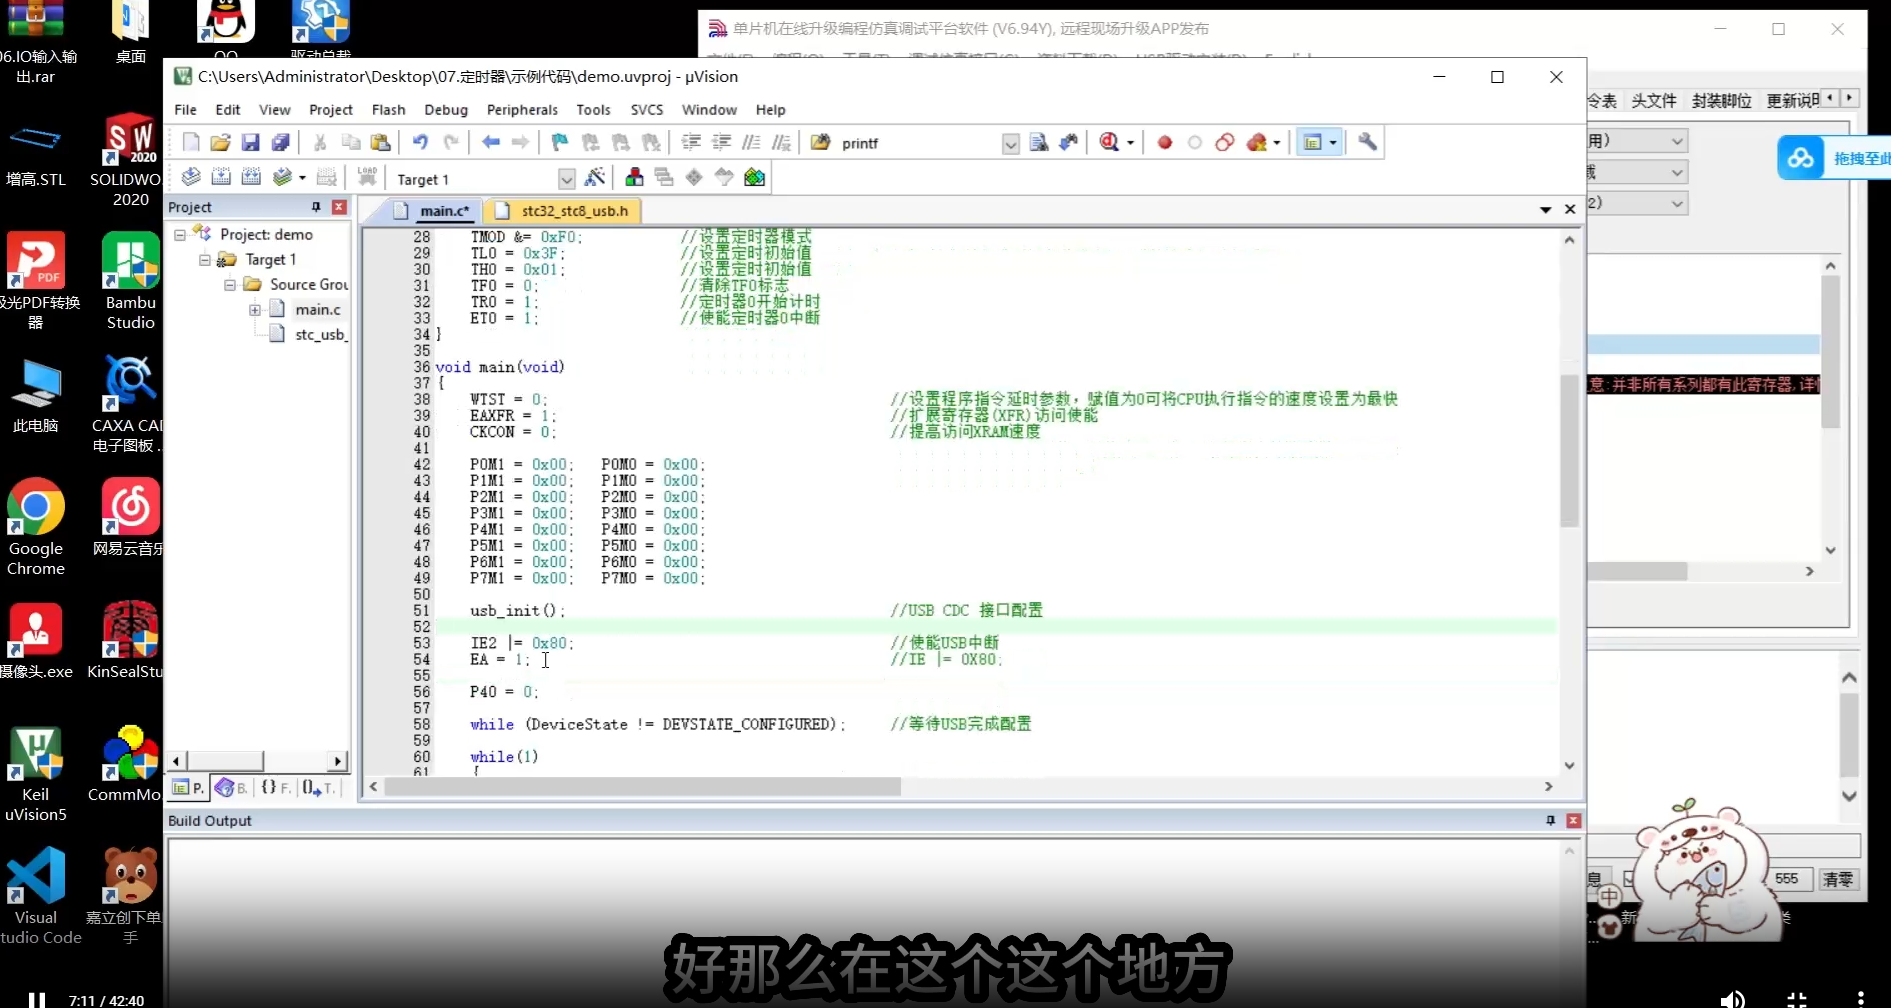Pin the Project panel with the pushpin
1891x1008 pixels.
tap(316, 207)
